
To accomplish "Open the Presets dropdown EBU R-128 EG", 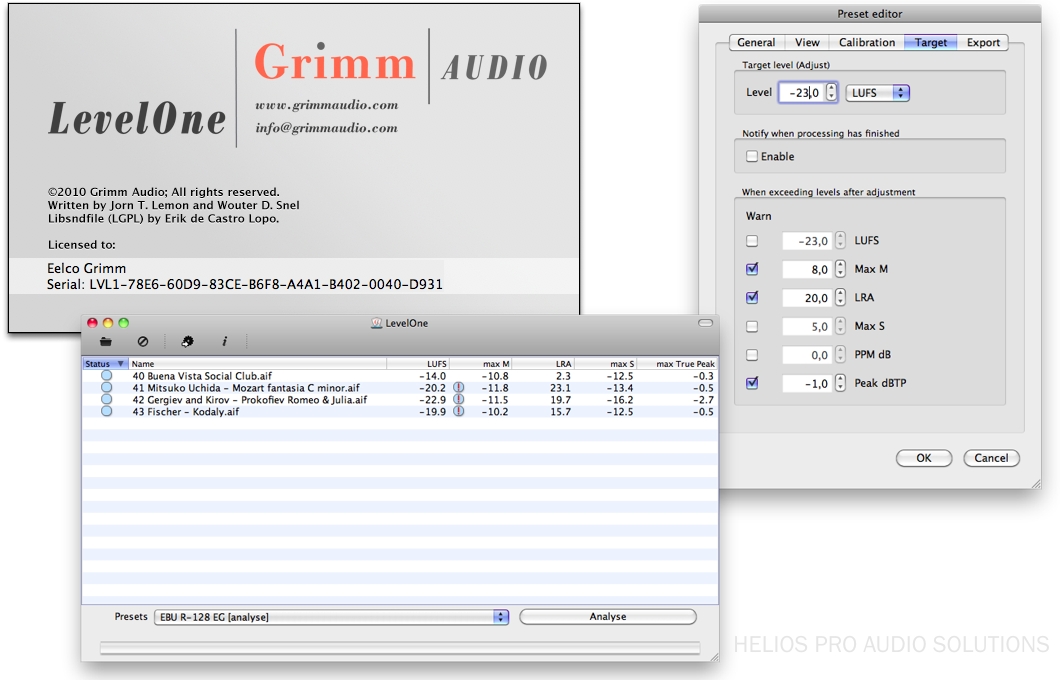I will [331, 616].
